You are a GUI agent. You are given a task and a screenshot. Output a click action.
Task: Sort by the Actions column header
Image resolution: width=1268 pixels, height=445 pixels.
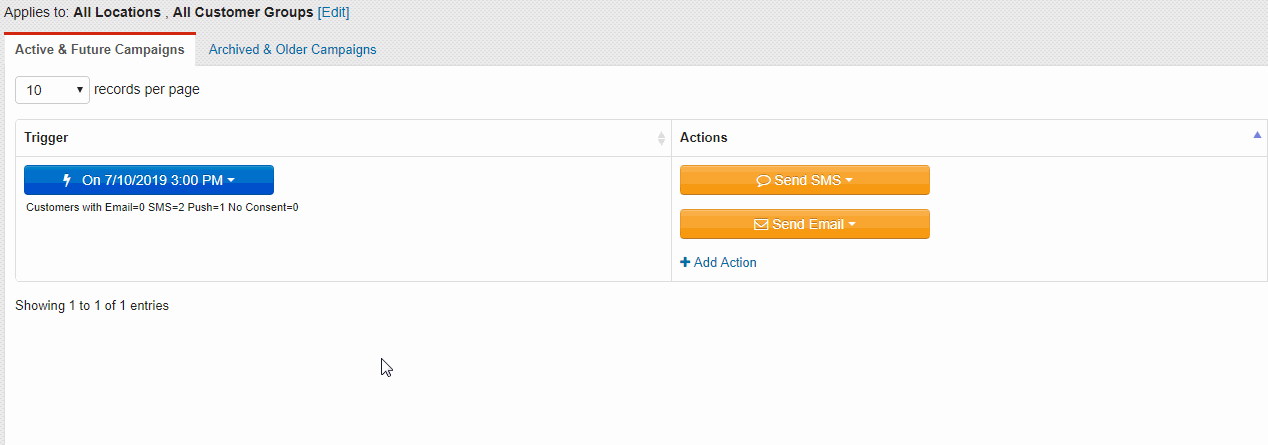point(704,138)
